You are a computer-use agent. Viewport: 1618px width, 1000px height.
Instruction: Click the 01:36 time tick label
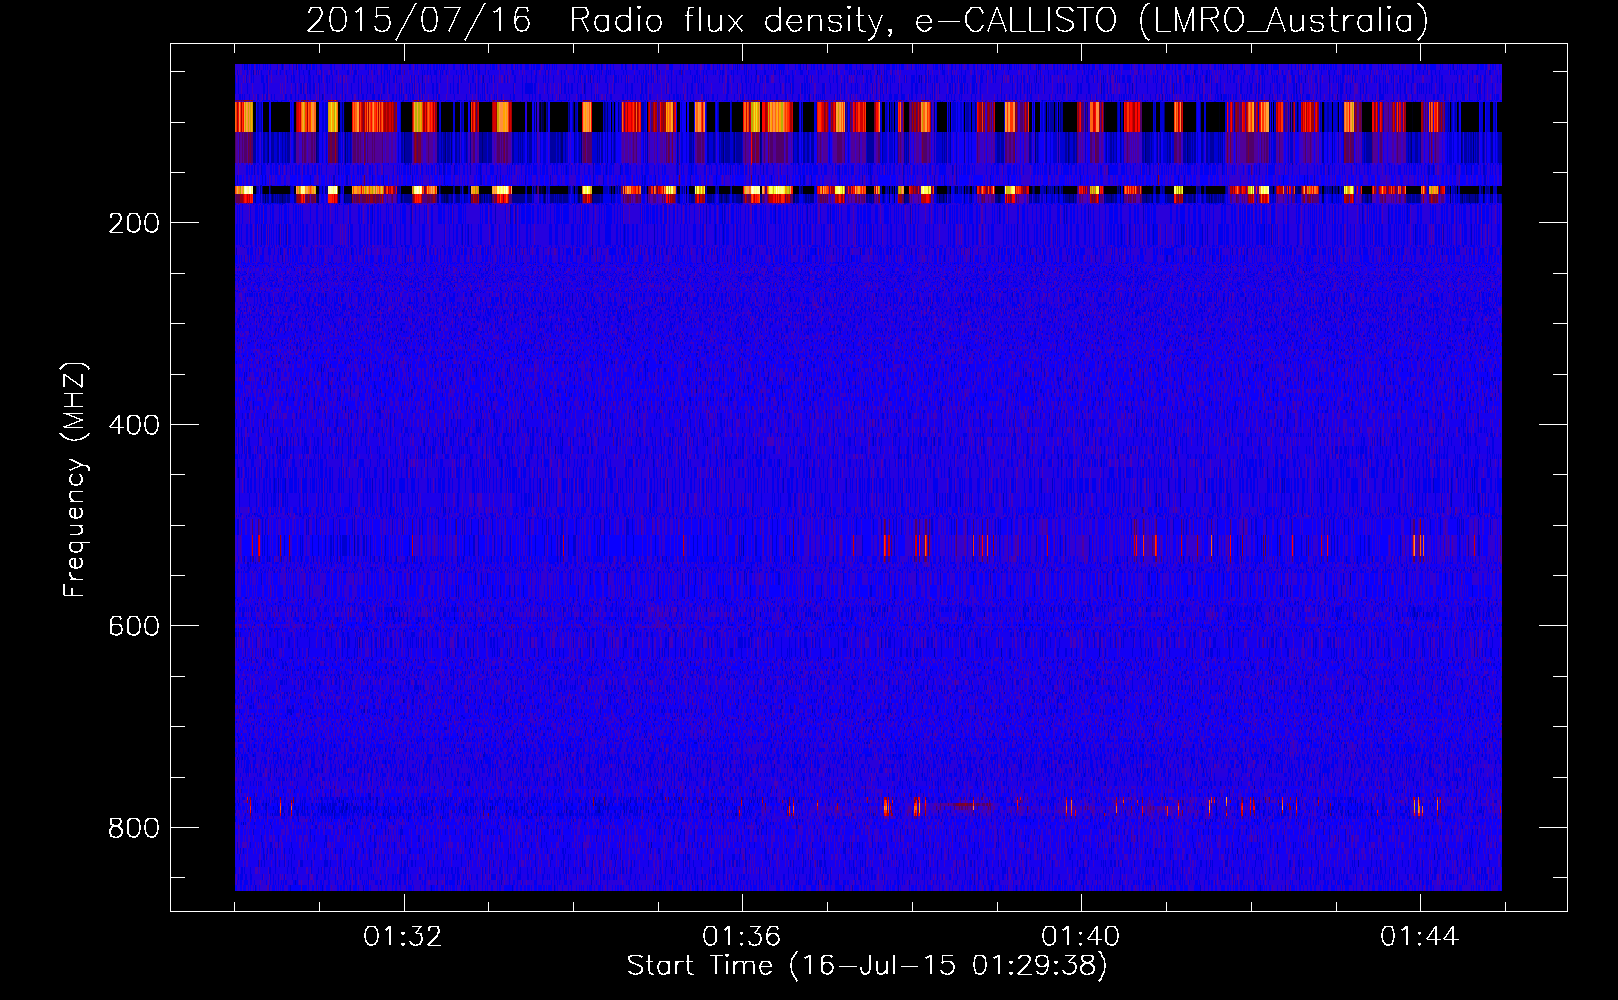(x=742, y=937)
